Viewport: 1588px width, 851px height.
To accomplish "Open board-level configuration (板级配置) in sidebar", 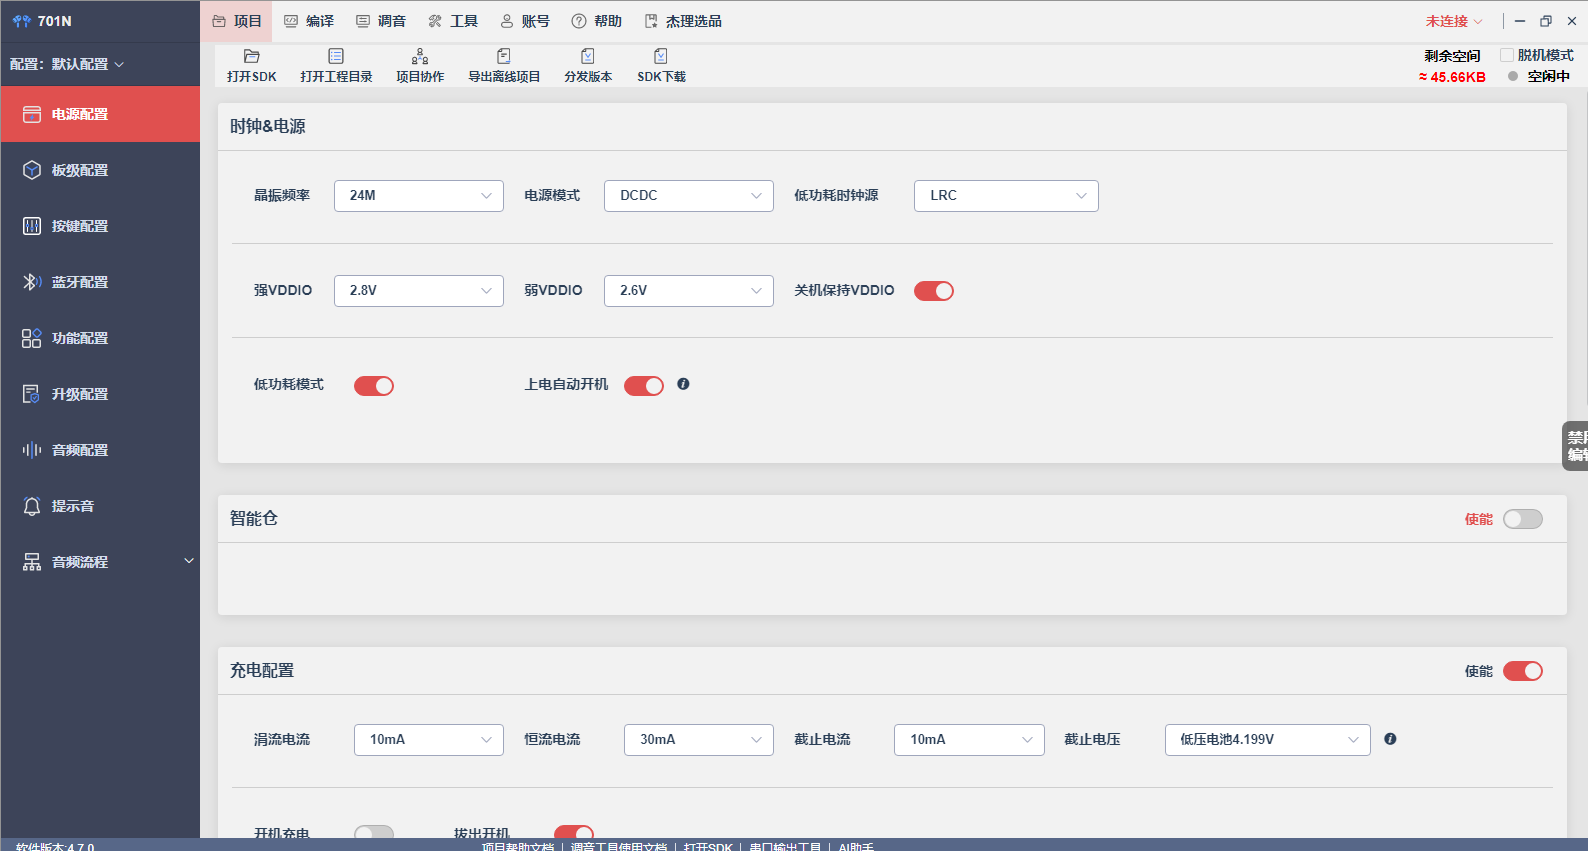I will pyautogui.click(x=100, y=170).
